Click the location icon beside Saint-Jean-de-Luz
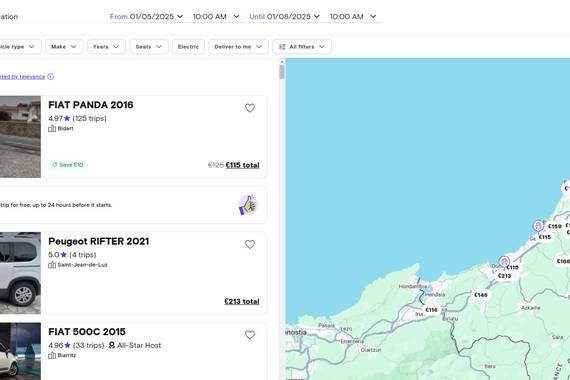This screenshot has width=570, height=380. click(52, 265)
